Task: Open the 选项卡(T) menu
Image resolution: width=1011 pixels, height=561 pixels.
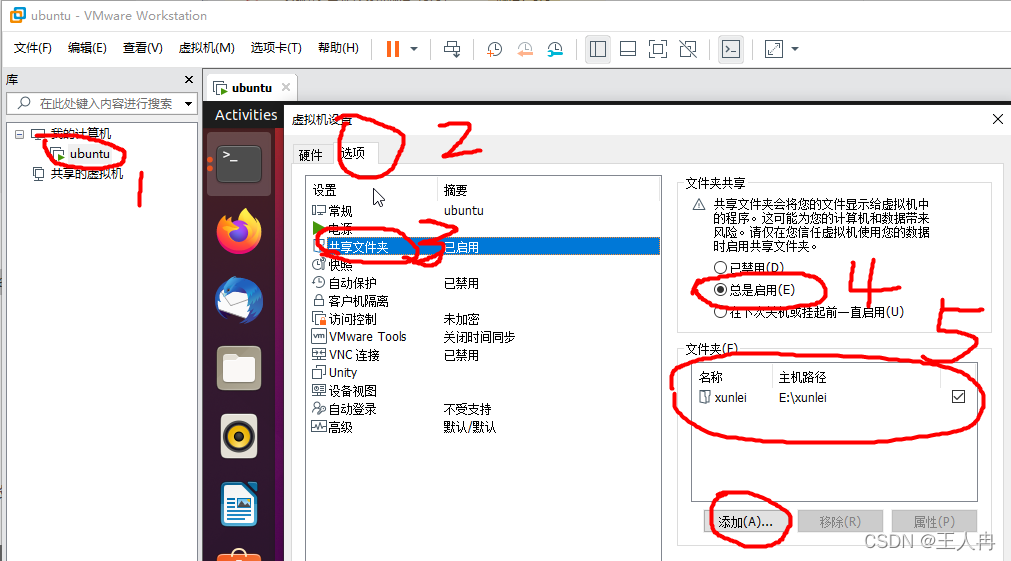Action: click(x=276, y=48)
